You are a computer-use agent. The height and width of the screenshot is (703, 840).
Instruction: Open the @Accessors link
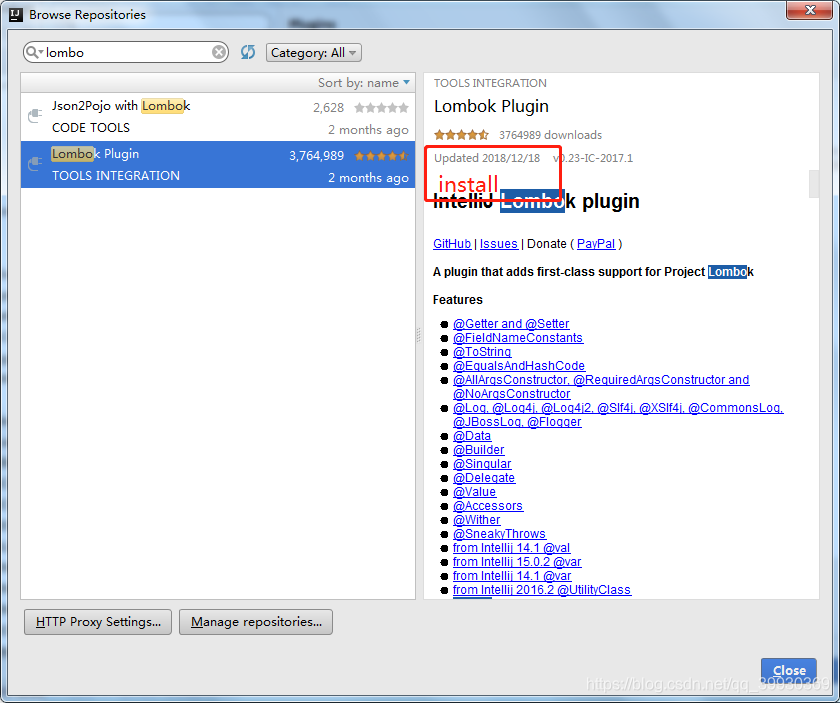[488, 505]
